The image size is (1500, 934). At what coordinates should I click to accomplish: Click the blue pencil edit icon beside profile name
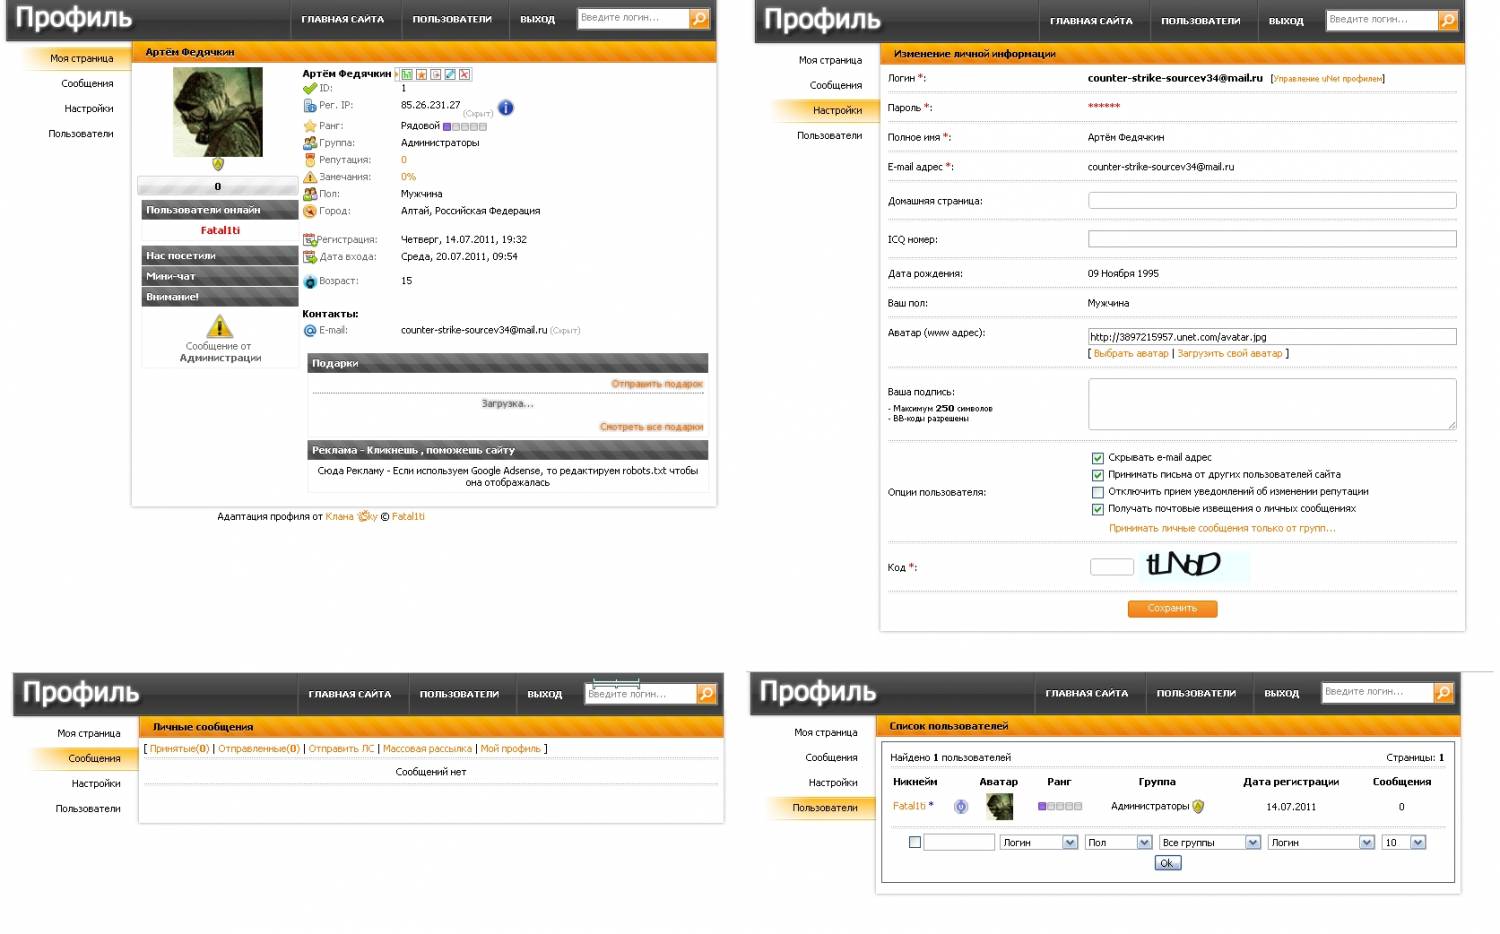click(451, 74)
